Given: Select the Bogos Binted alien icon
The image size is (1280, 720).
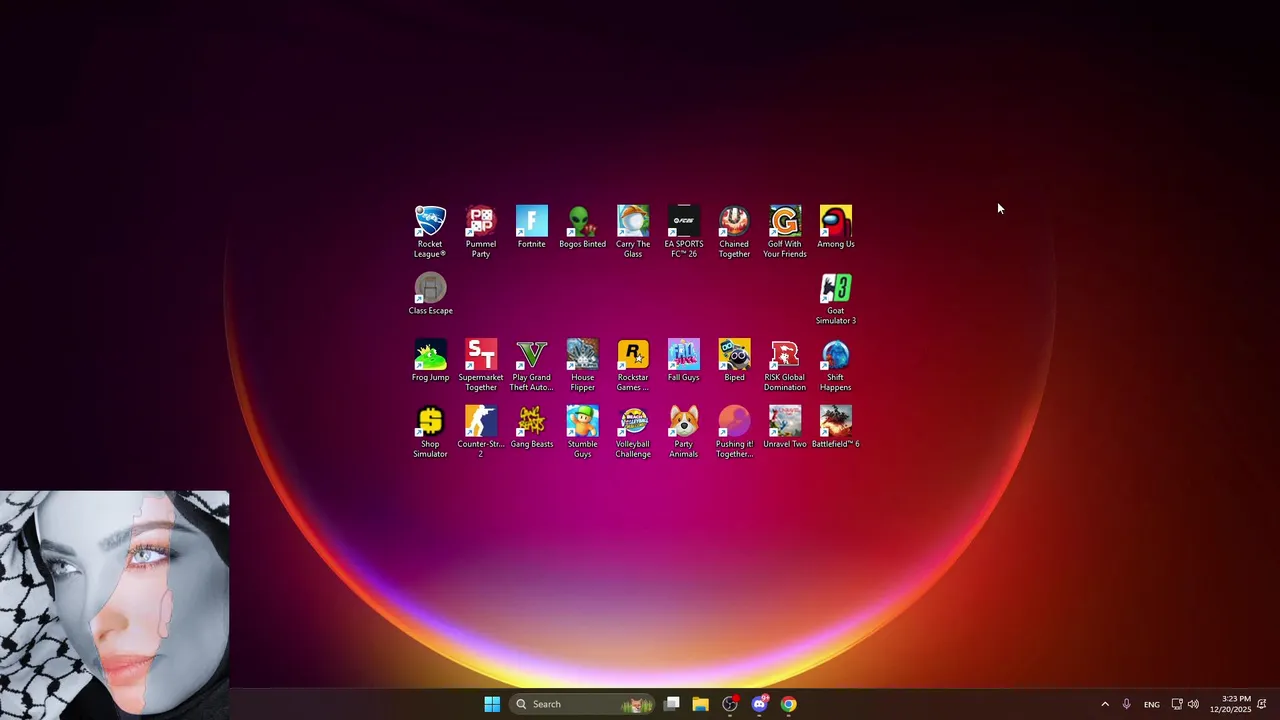Looking at the screenshot, I should click(x=582, y=227).
